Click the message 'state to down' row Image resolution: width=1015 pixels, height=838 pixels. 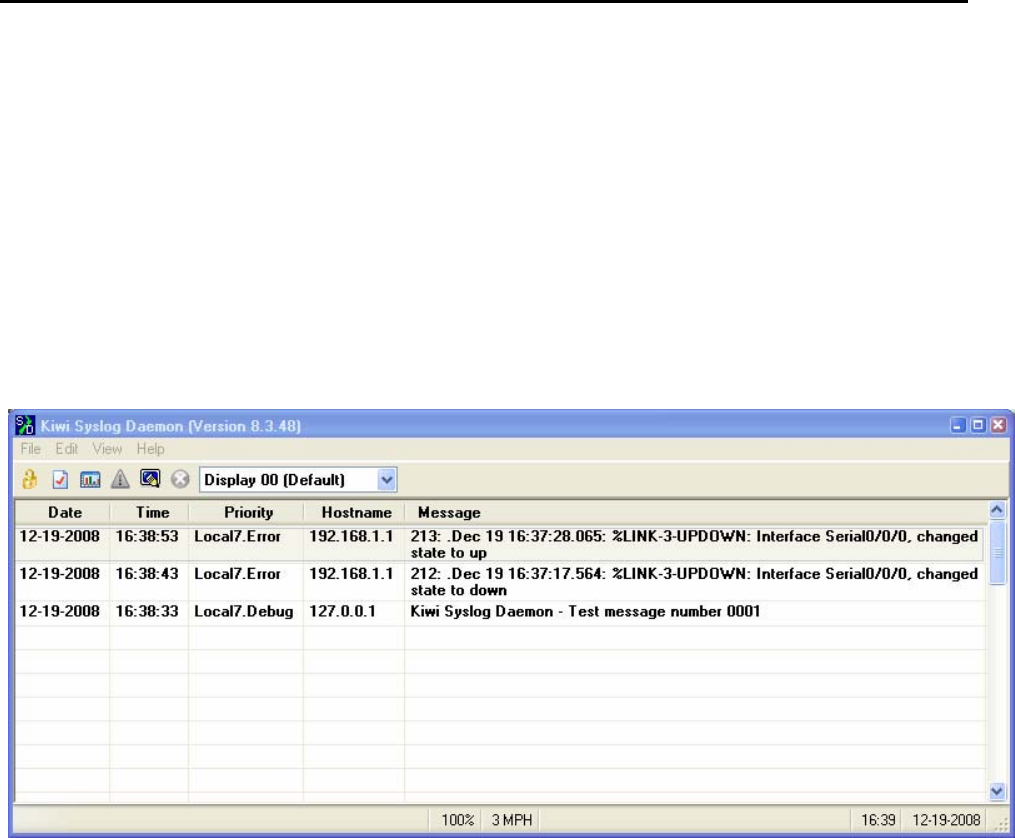click(x=694, y=582)
